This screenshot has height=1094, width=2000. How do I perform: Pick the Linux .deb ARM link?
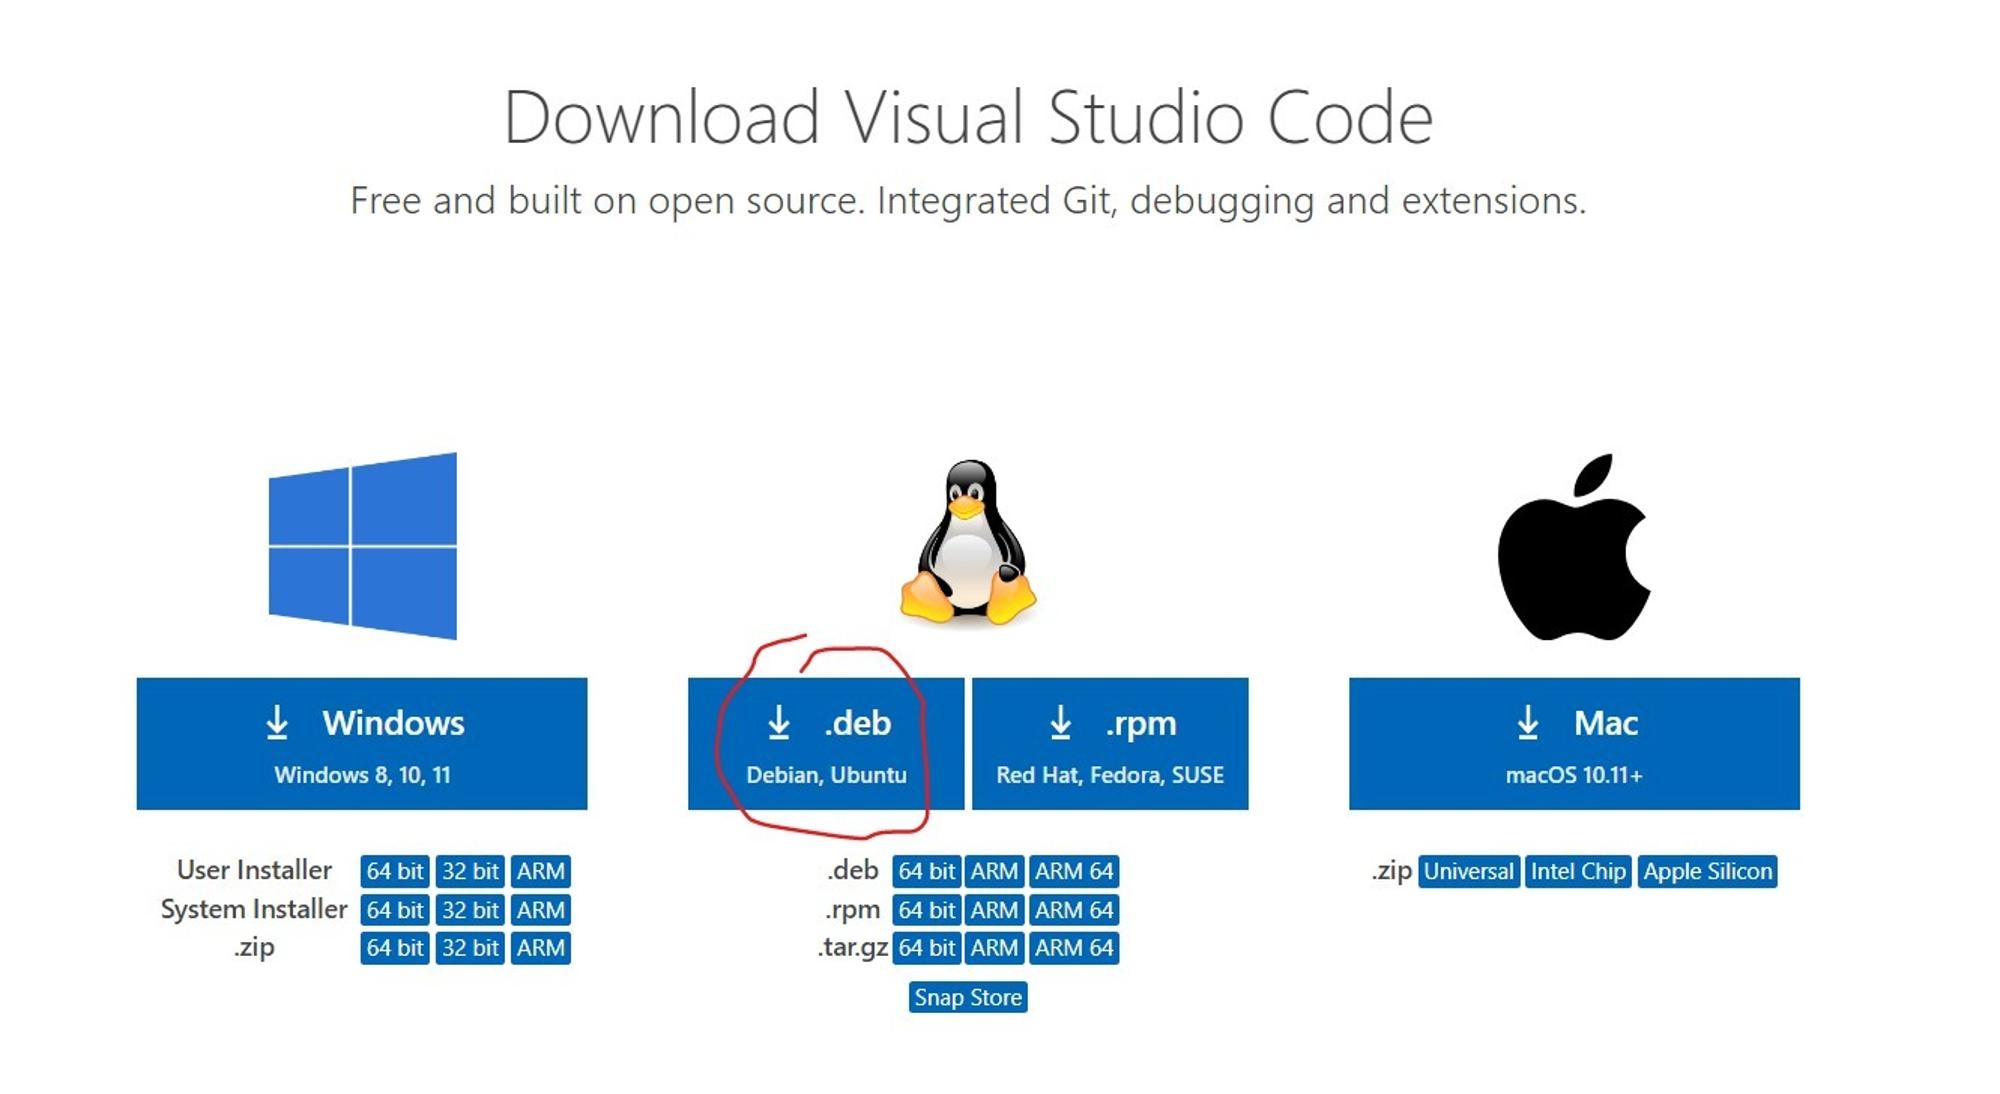994,871
